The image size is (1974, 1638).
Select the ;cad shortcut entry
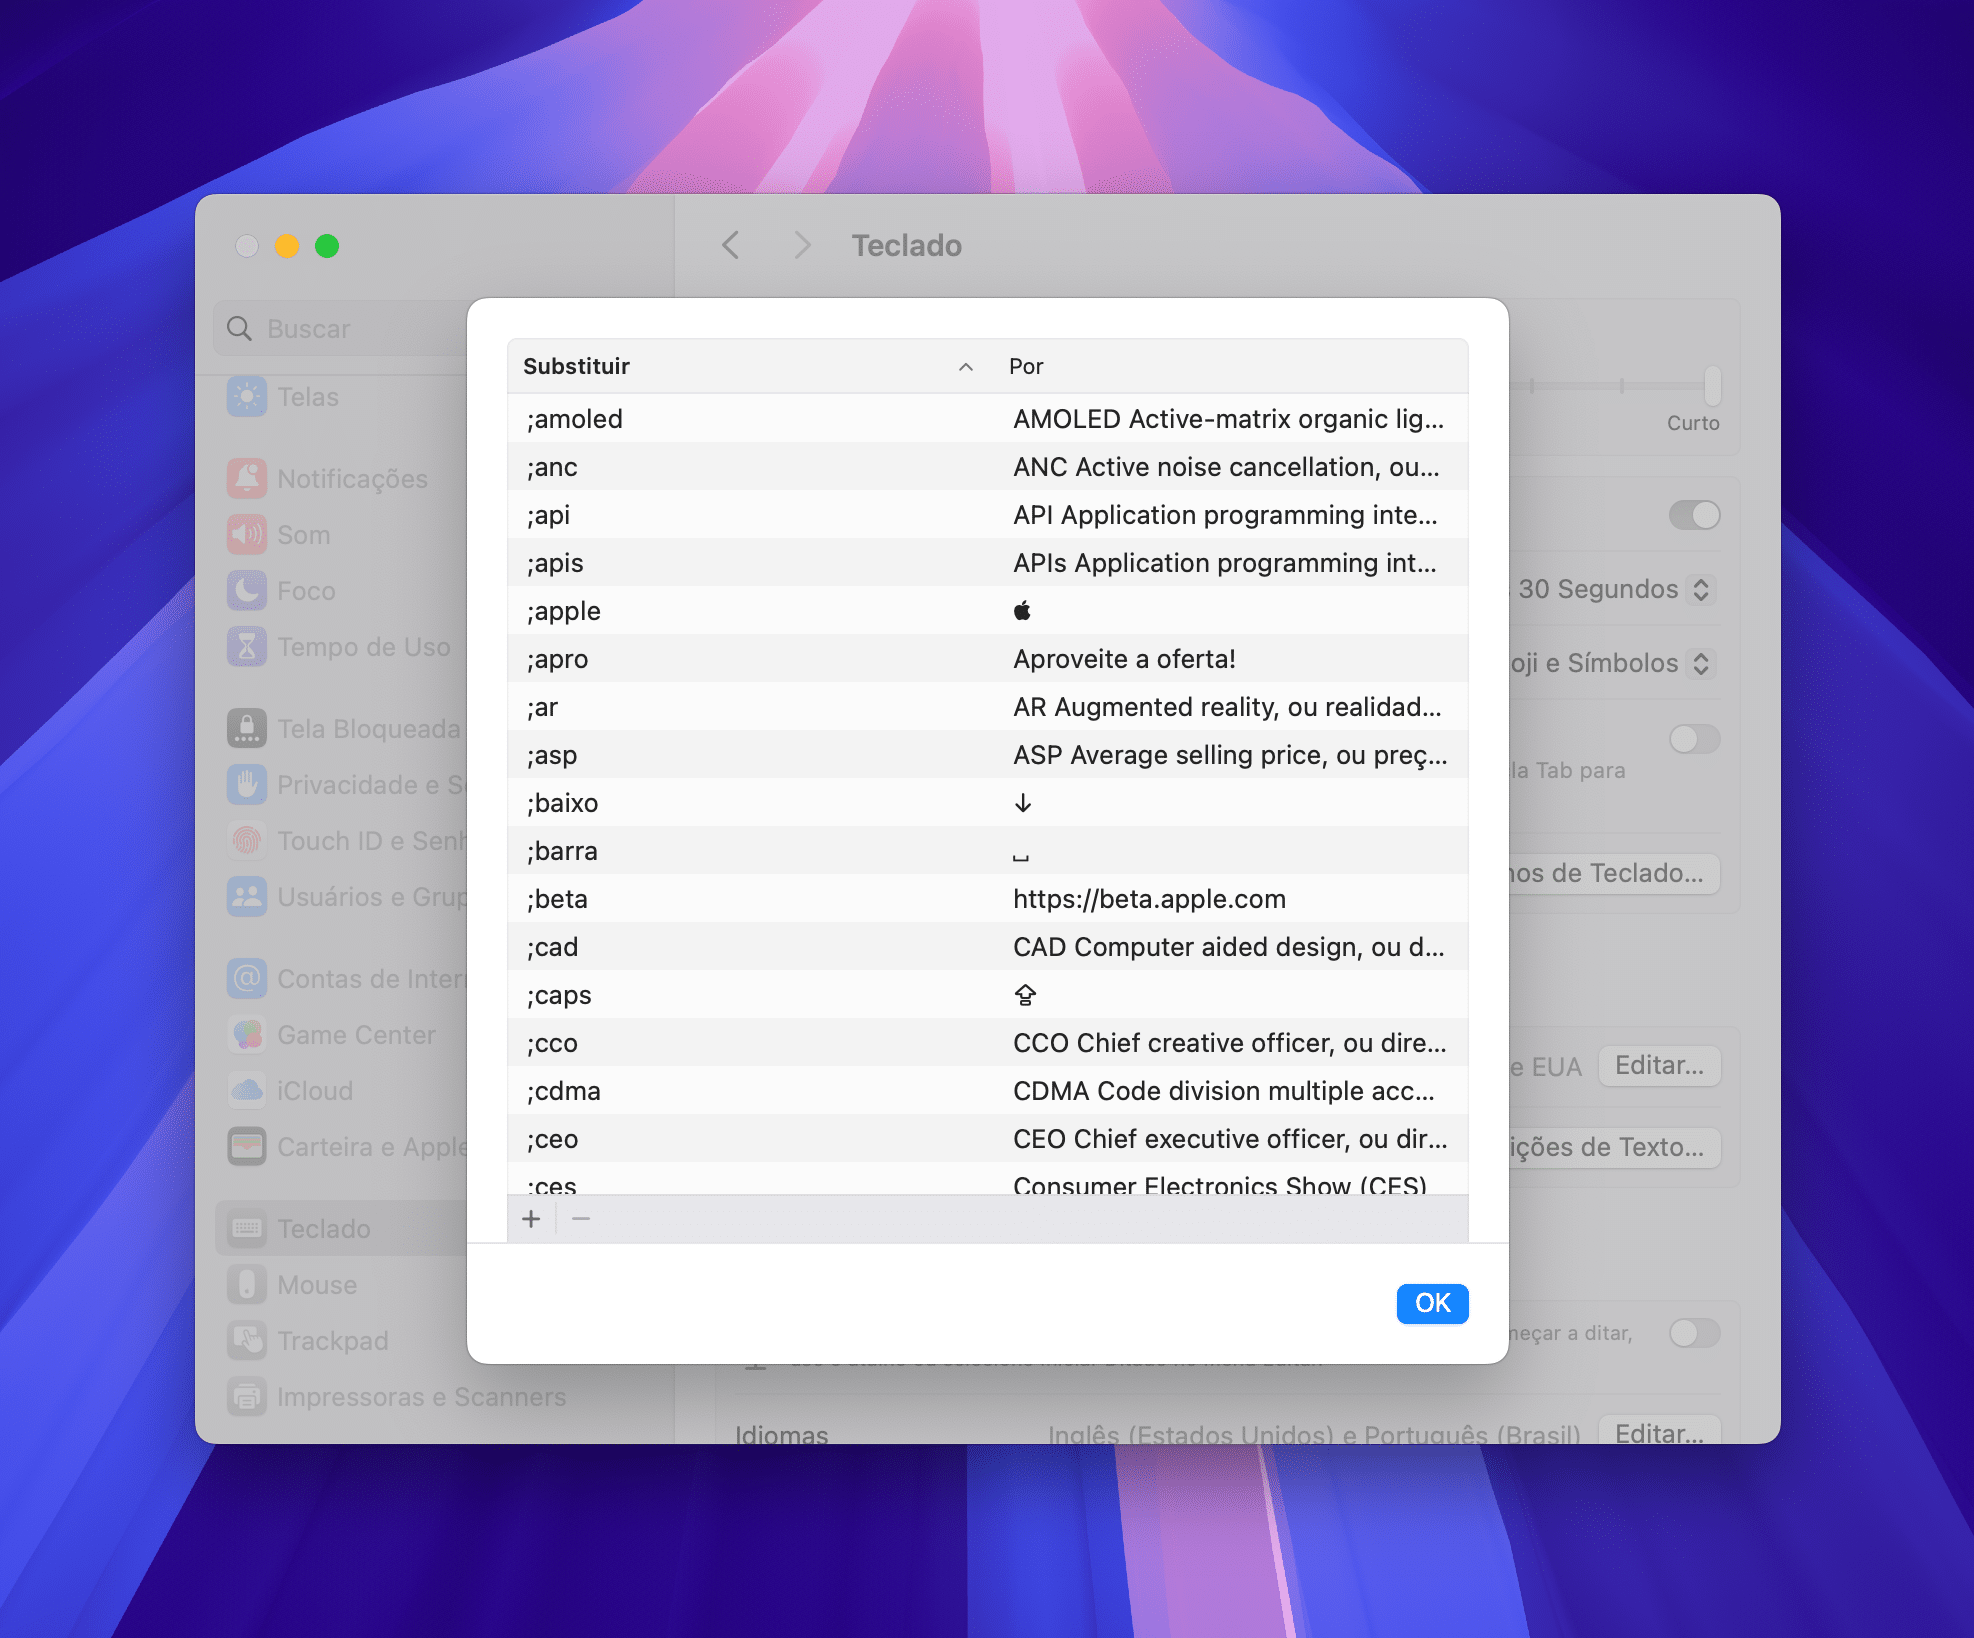[552, 947]
